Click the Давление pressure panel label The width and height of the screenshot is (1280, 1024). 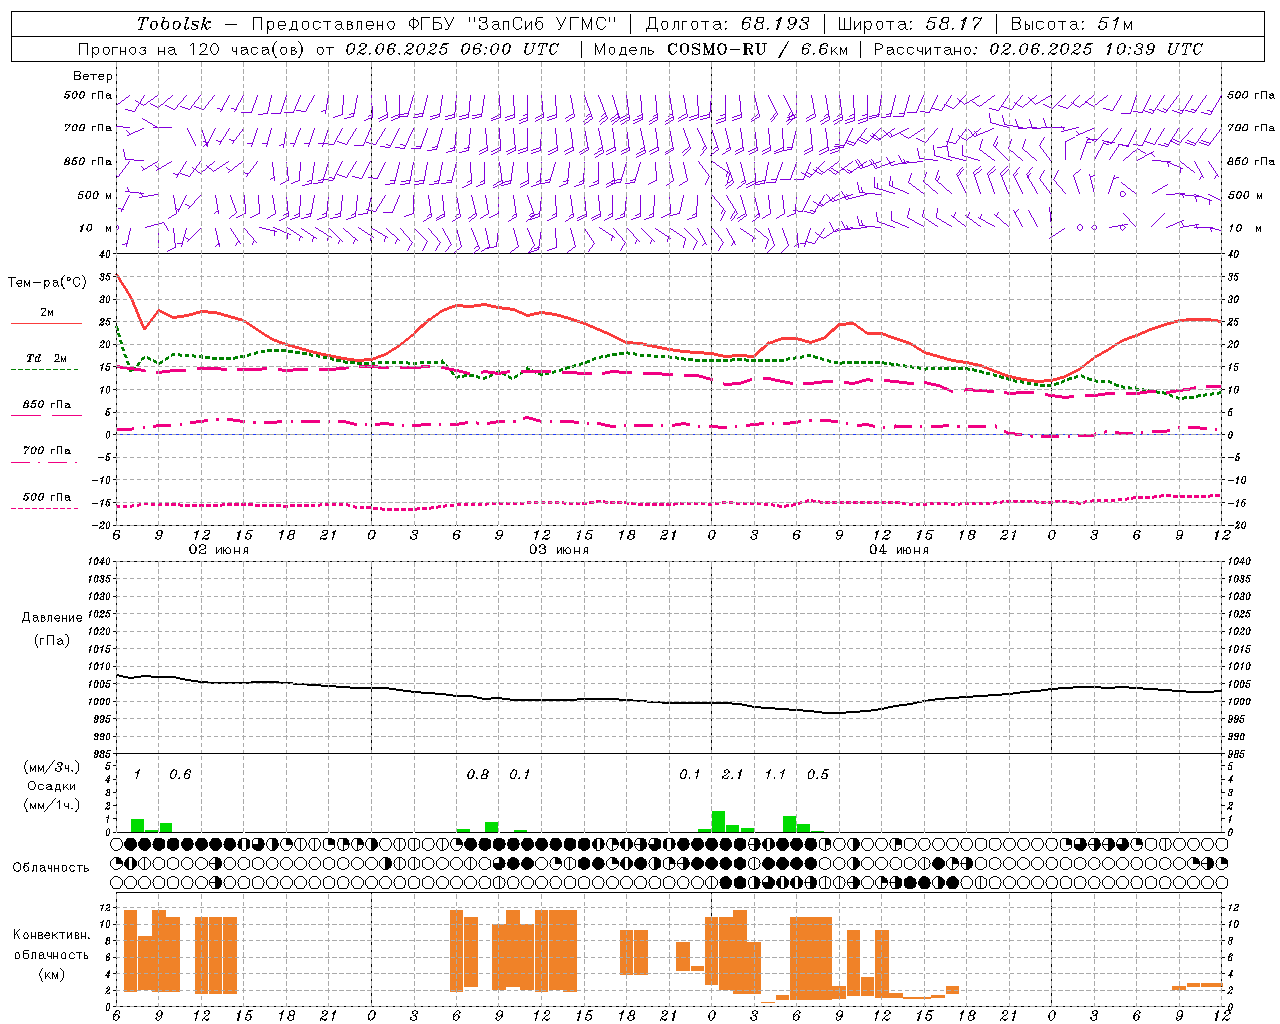[x=52, y=618]
